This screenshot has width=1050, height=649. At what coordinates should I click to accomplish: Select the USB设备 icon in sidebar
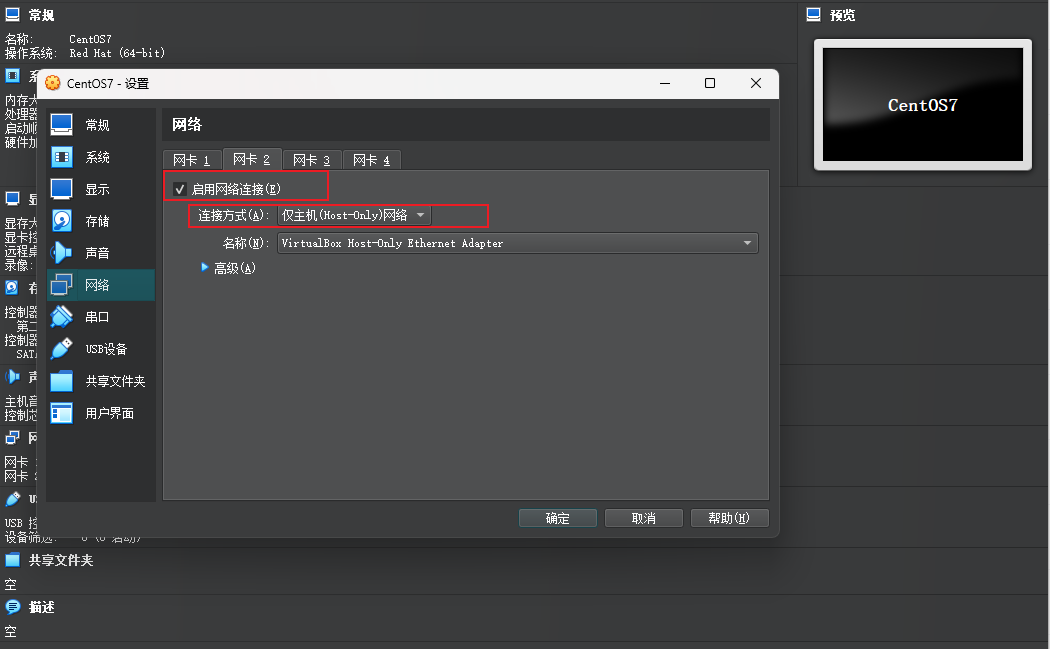pyautogui.click(x=62, y=348)
